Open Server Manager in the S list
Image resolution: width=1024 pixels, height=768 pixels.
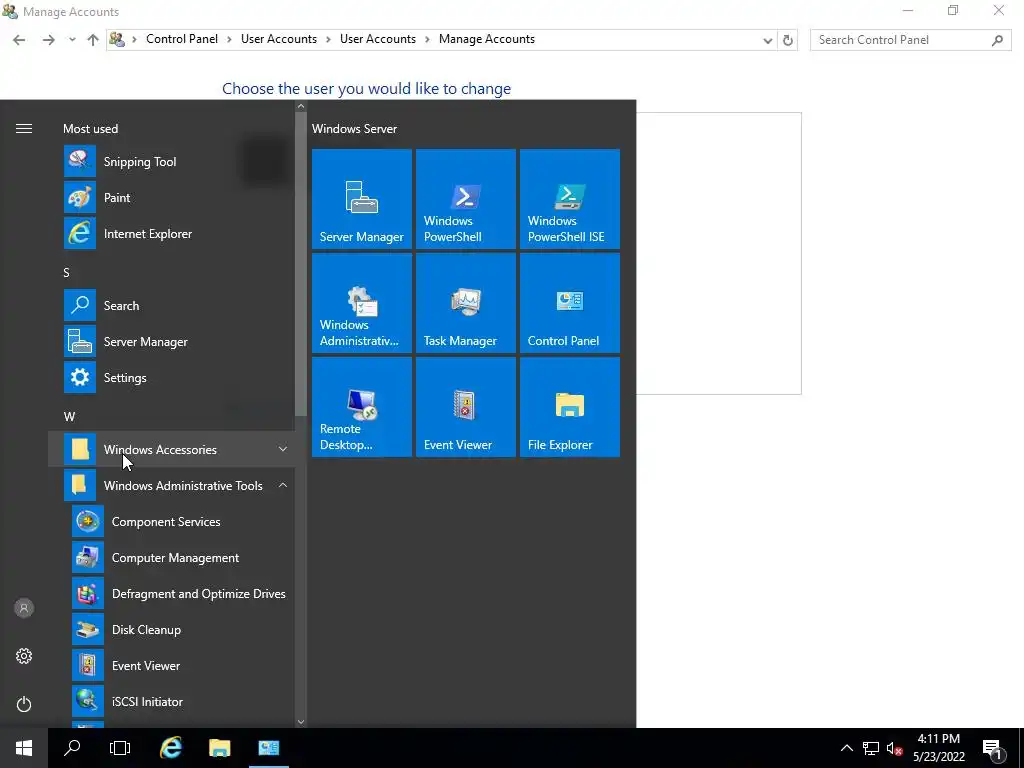pyautogui.click(x=171, y=342)
